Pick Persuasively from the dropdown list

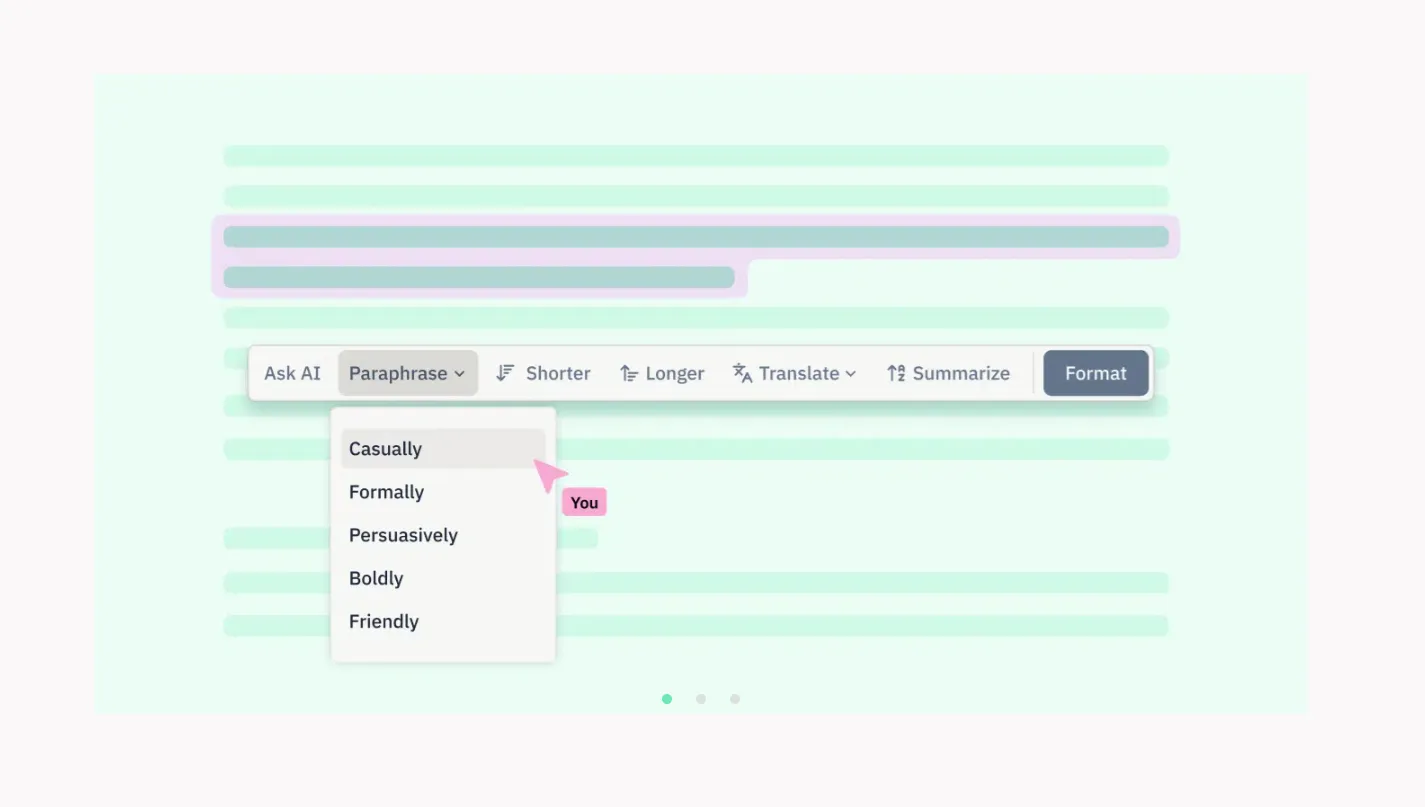(x=403, y=535)
